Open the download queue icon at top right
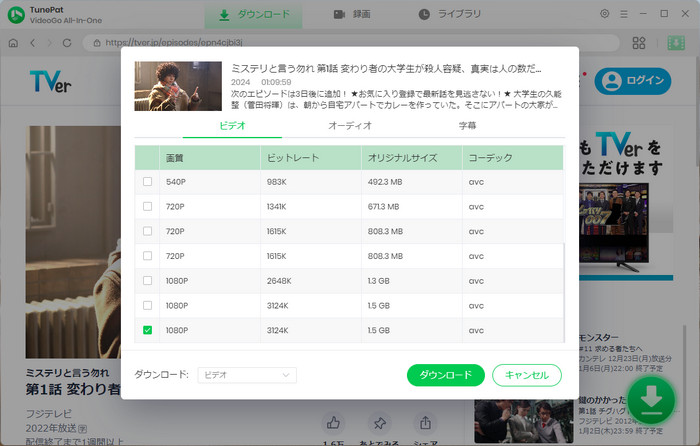 pos(676,43)
